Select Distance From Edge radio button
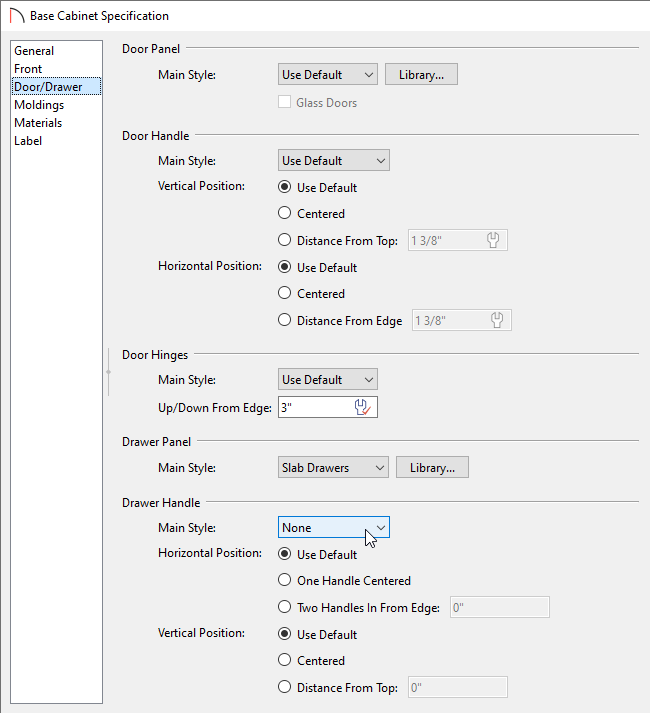This screenshot has width=650, height=713. coord(284,320)
